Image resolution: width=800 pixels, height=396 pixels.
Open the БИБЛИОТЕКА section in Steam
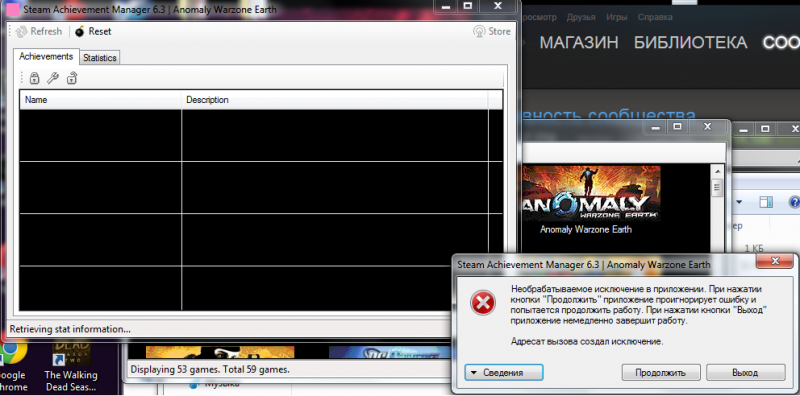tap(690, 43)
